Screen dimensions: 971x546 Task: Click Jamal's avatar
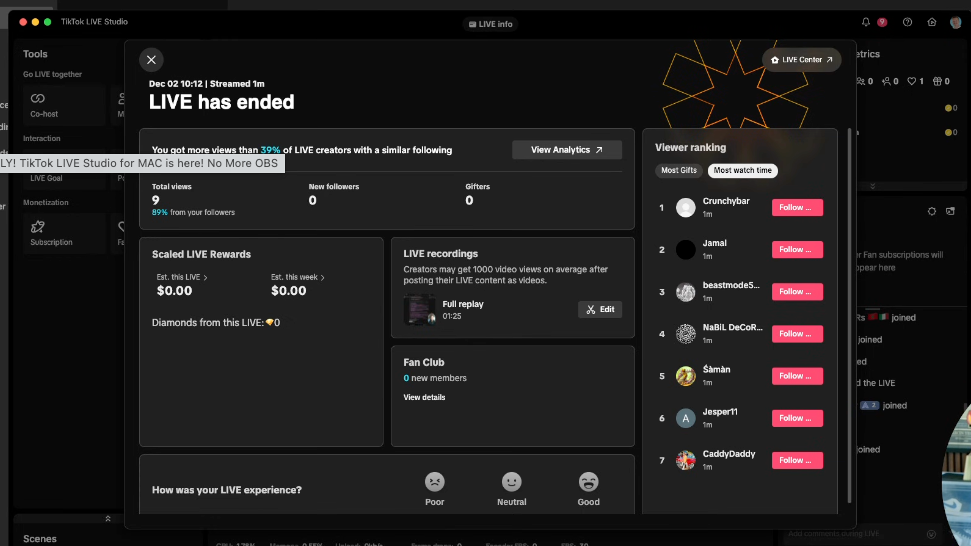tap(686, 249)
